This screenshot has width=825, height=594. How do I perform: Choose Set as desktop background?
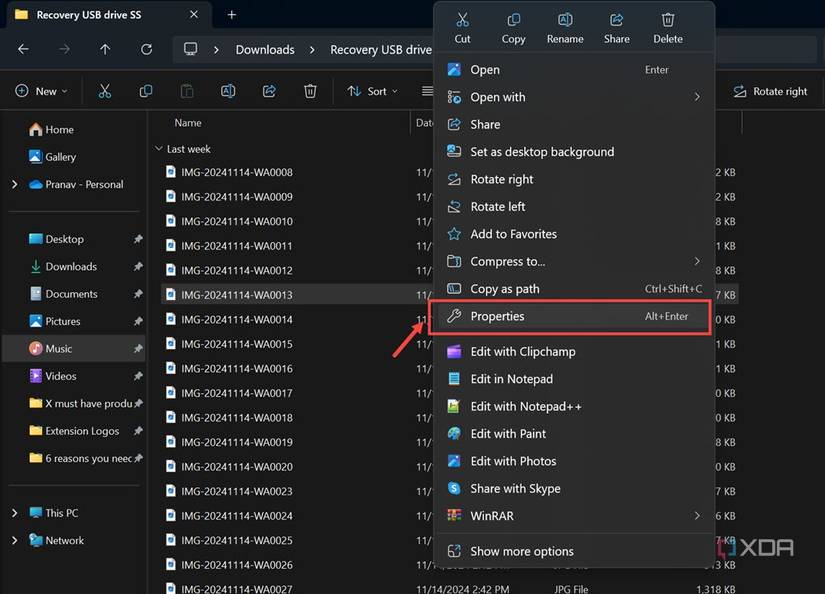(x=540, y=151)
